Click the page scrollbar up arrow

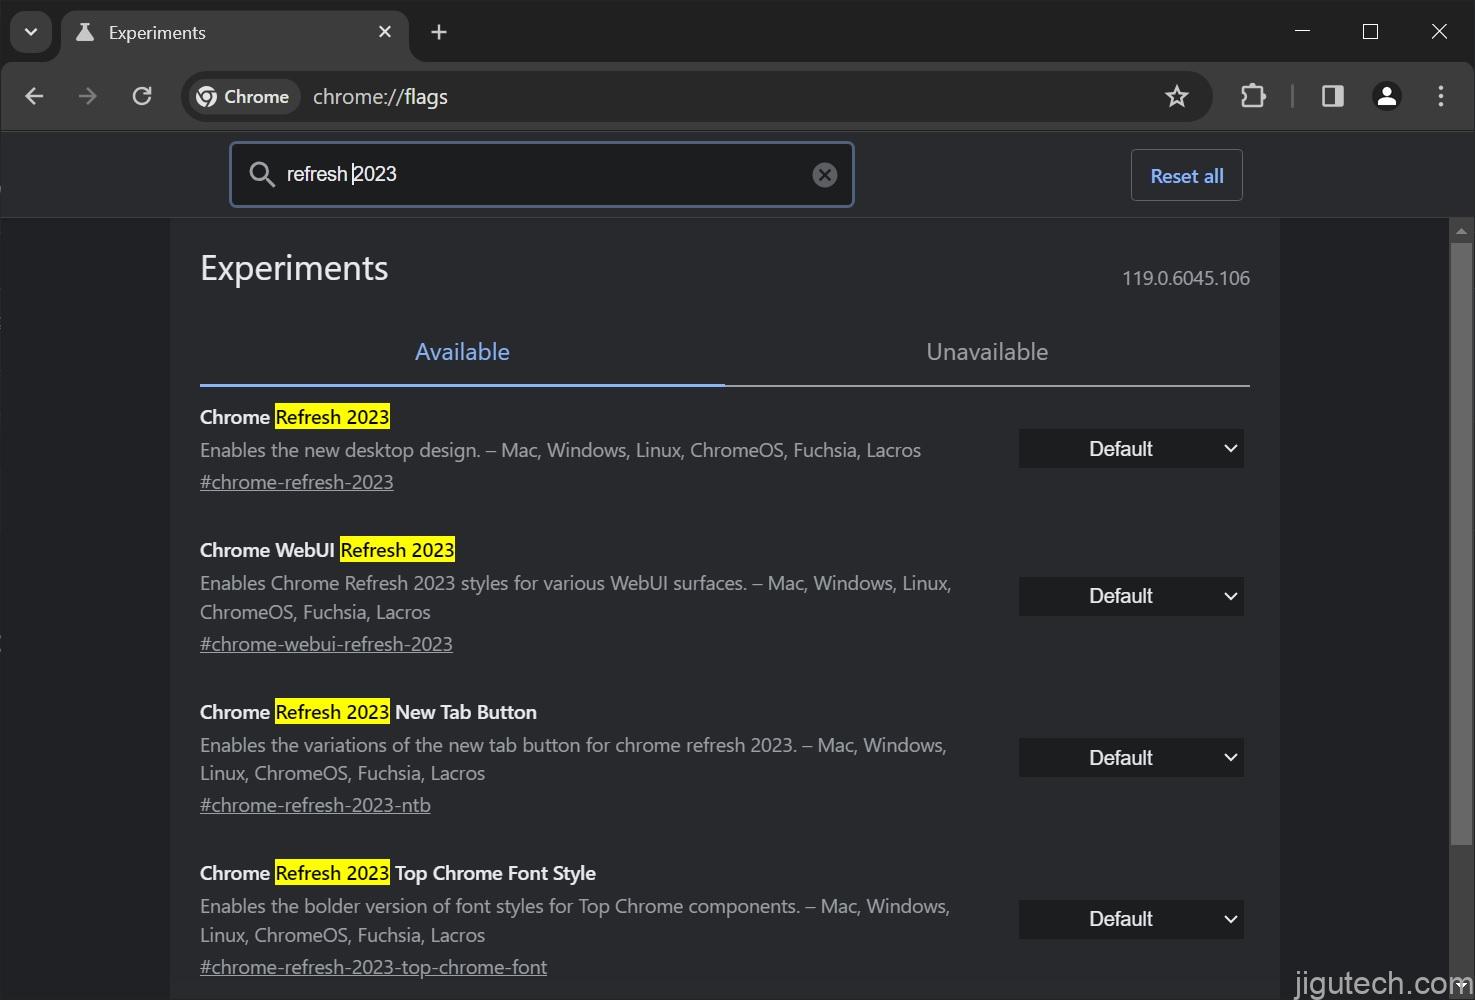(x=1461, y=231)
